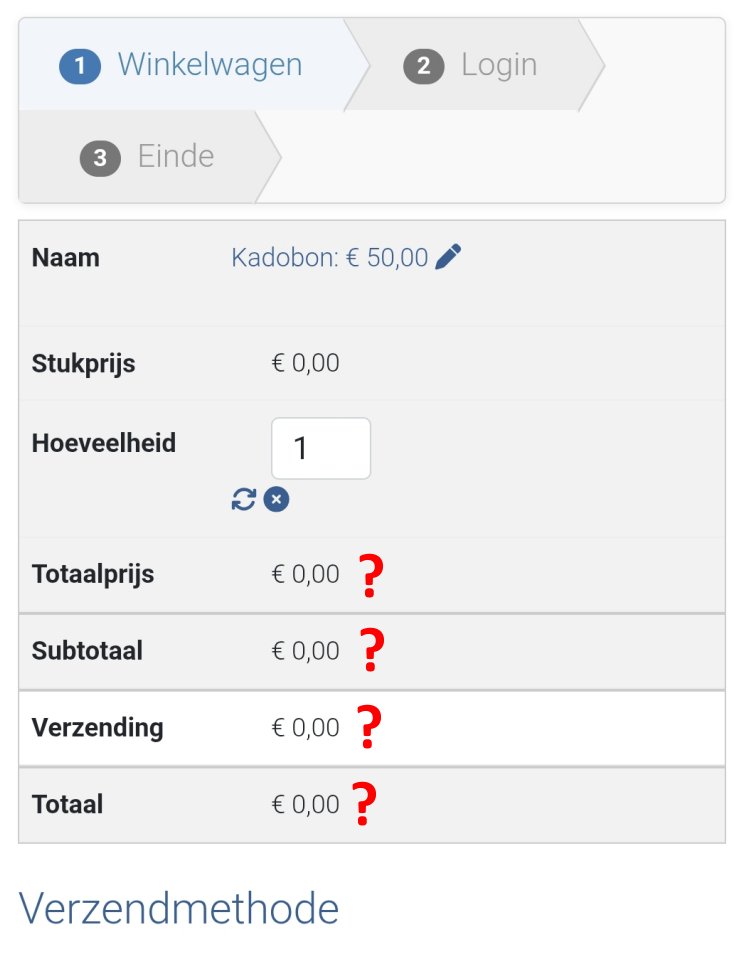
Task: Click the number 3 step badge
Action: [100, 157]
